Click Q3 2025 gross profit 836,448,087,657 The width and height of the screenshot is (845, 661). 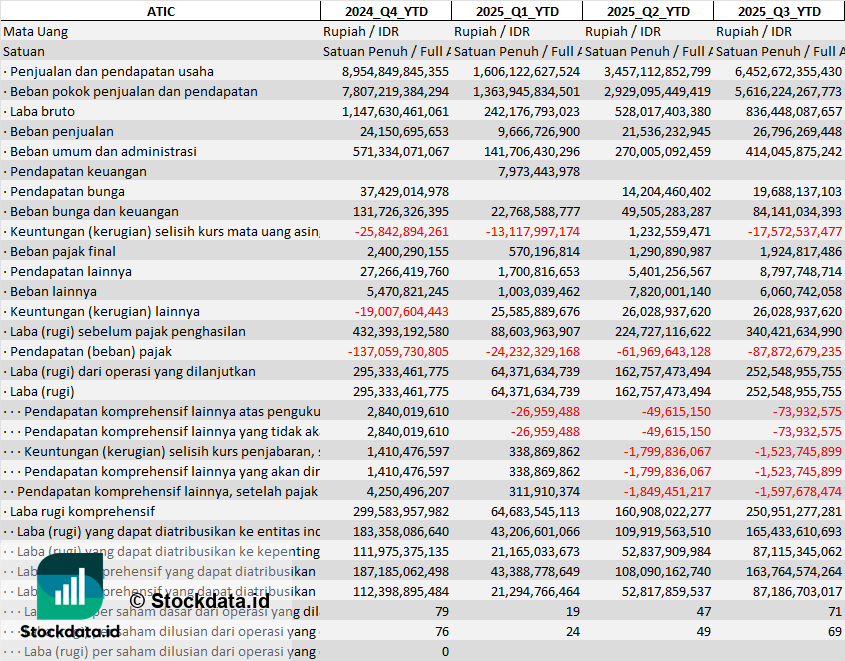(788, 111)
